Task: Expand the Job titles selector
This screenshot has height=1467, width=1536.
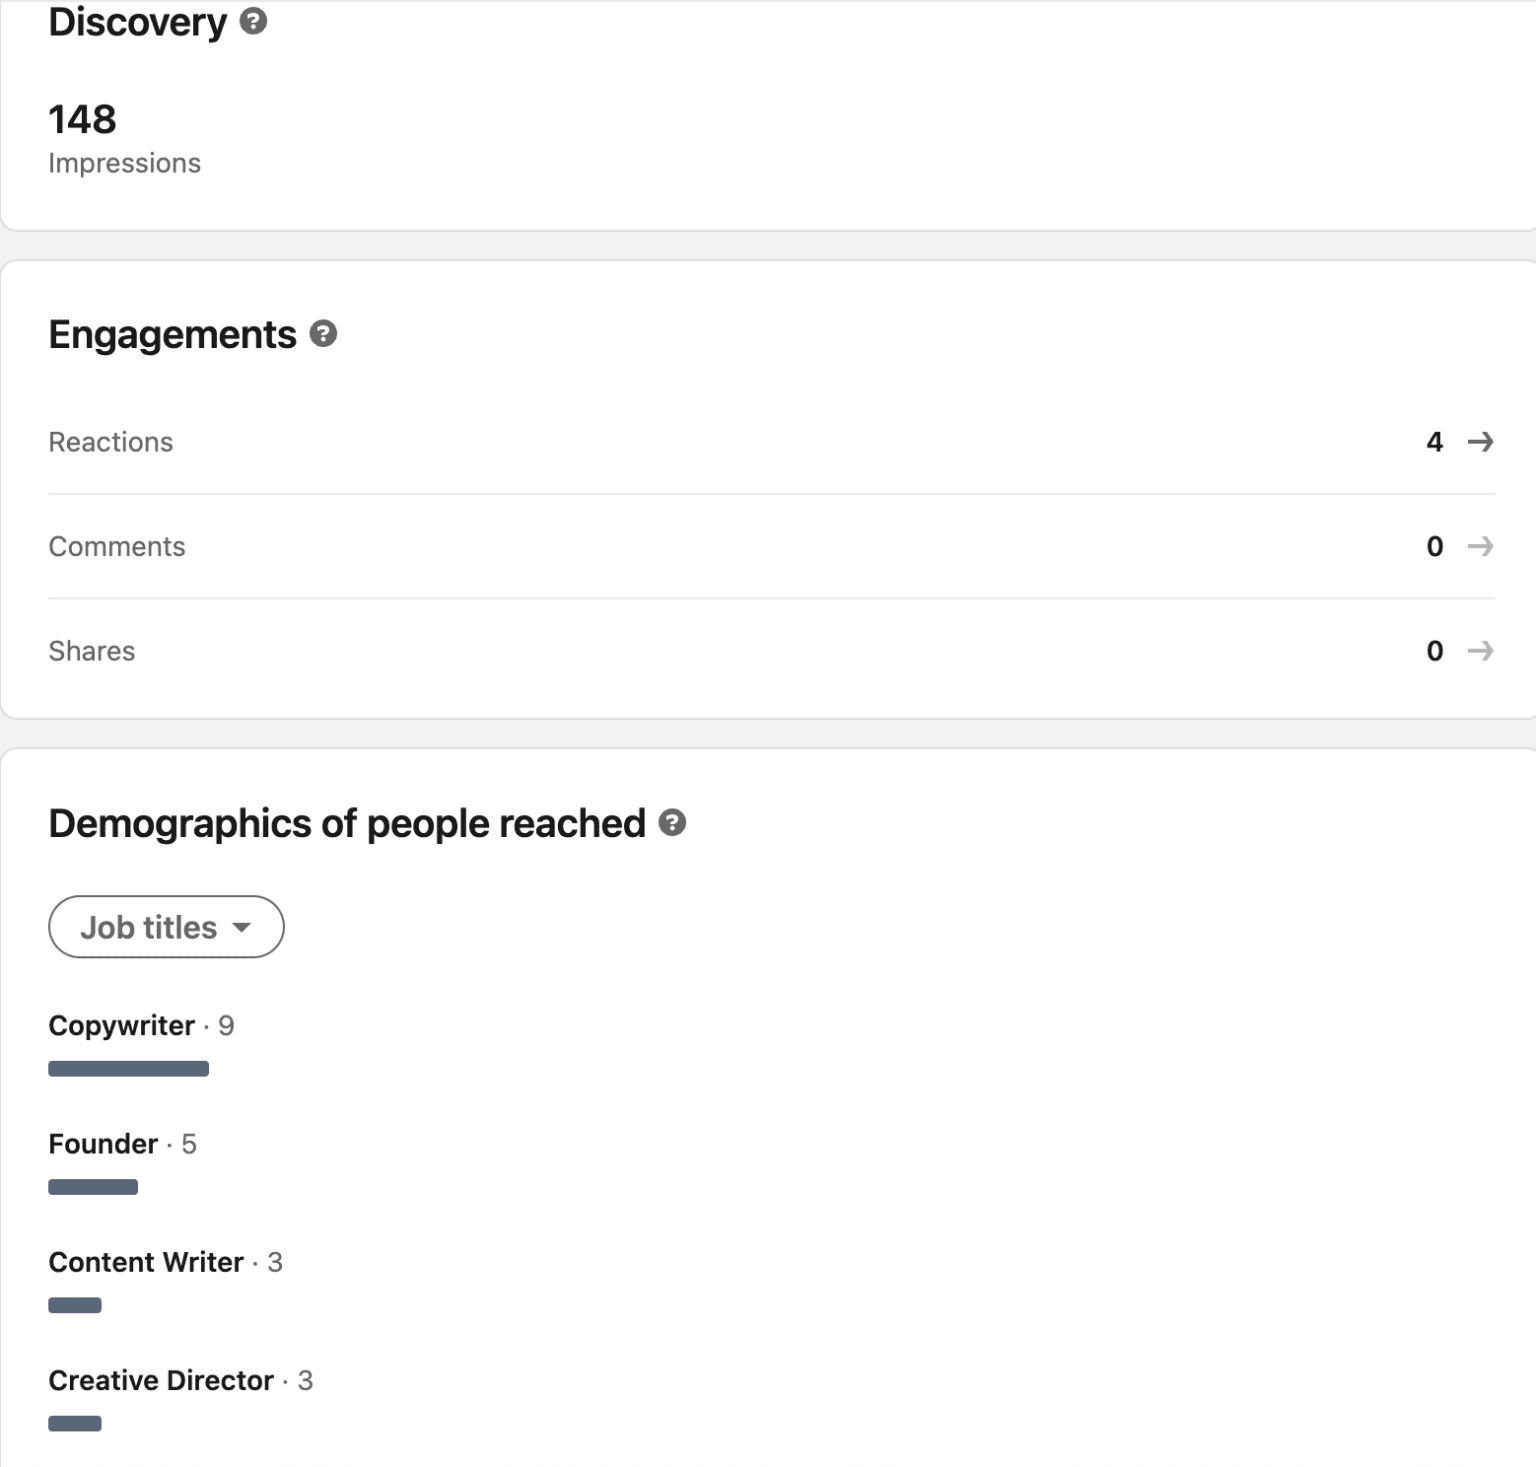Action: [166, 927]
